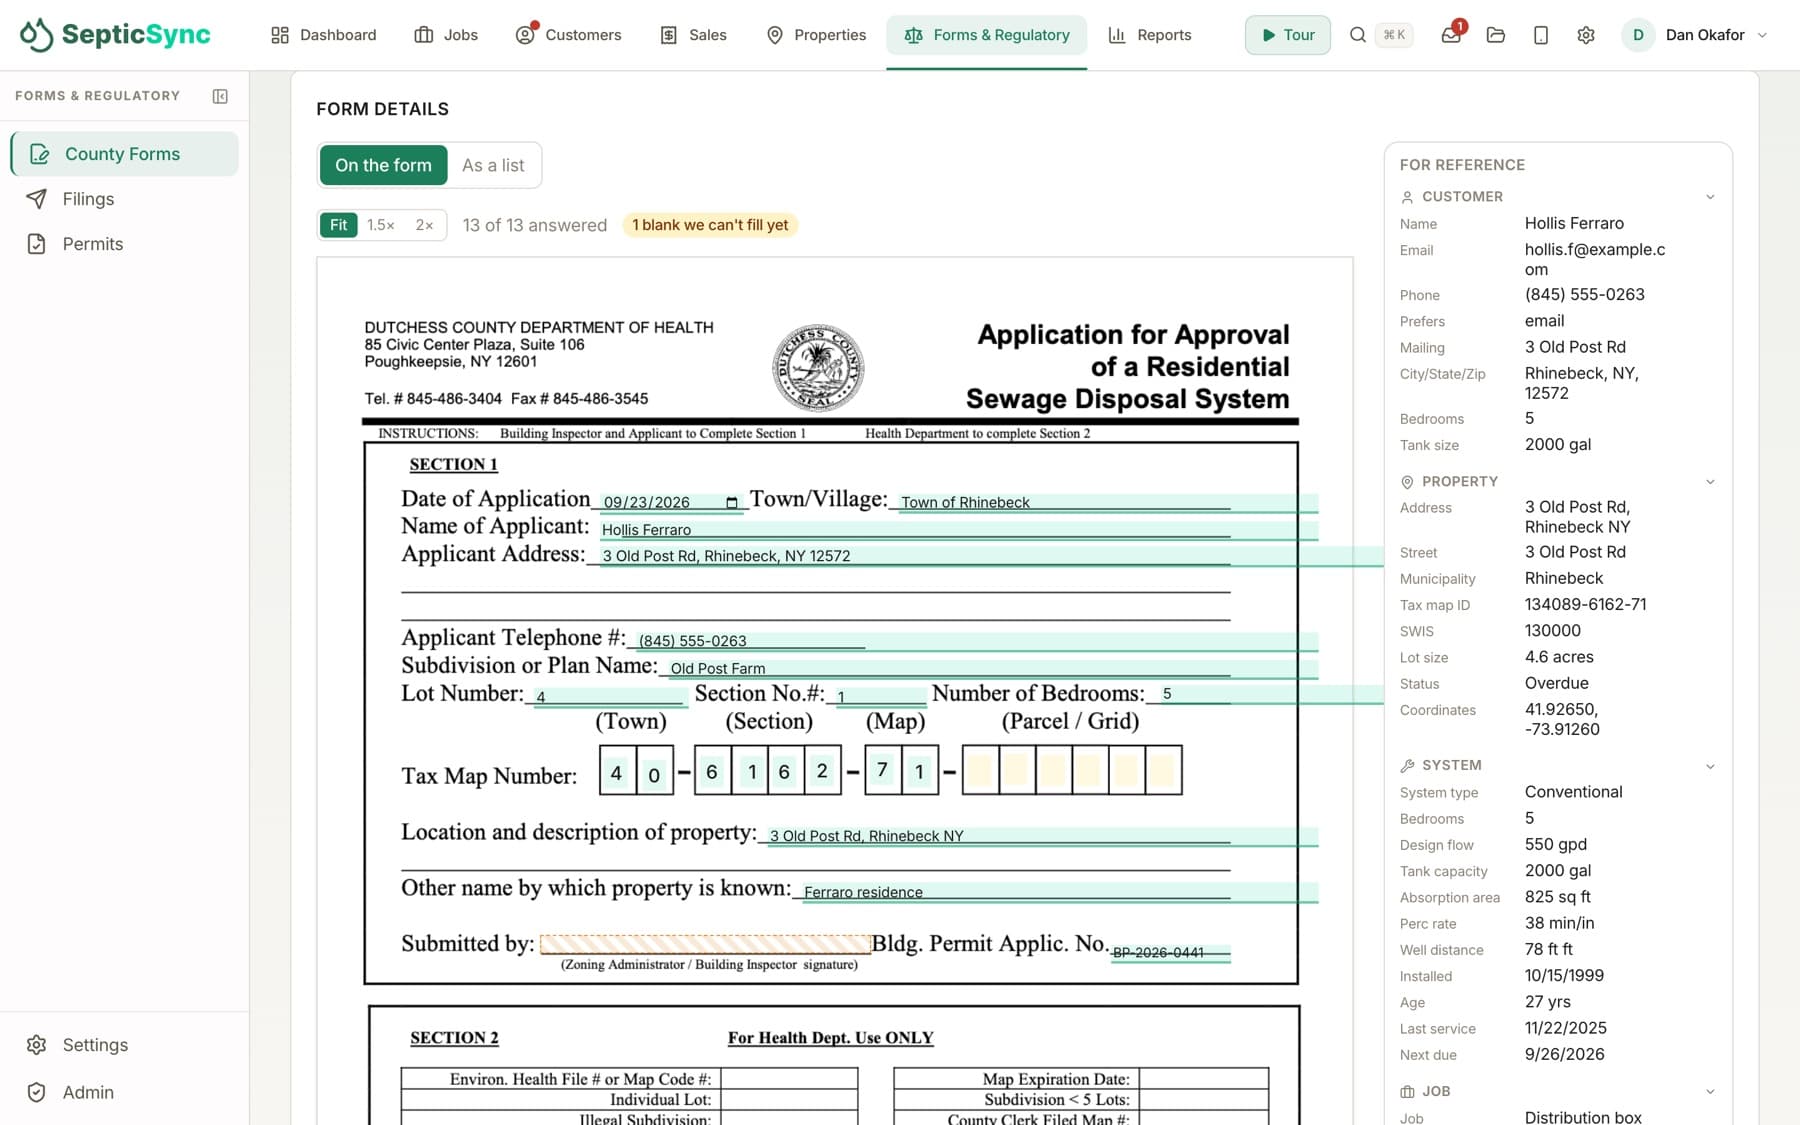
Task: Open the gear settings icon in top bar
Action: 1586,35
